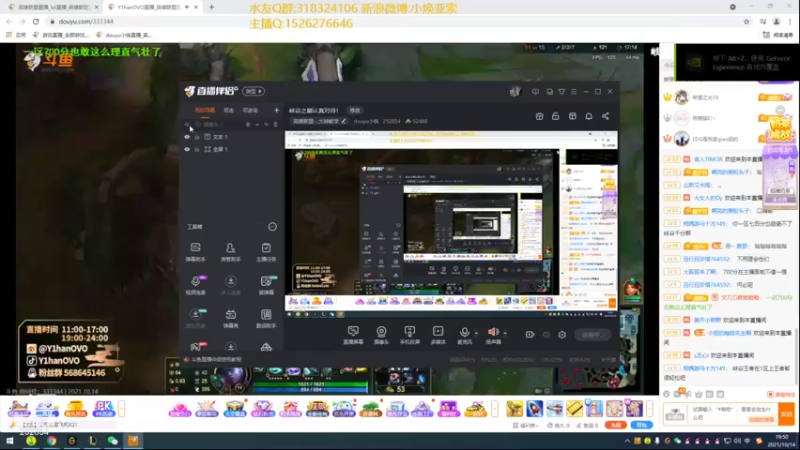Screen dimensions: 800x450
Task: Click the record video camera icon
Action: [x=530, y=335]
